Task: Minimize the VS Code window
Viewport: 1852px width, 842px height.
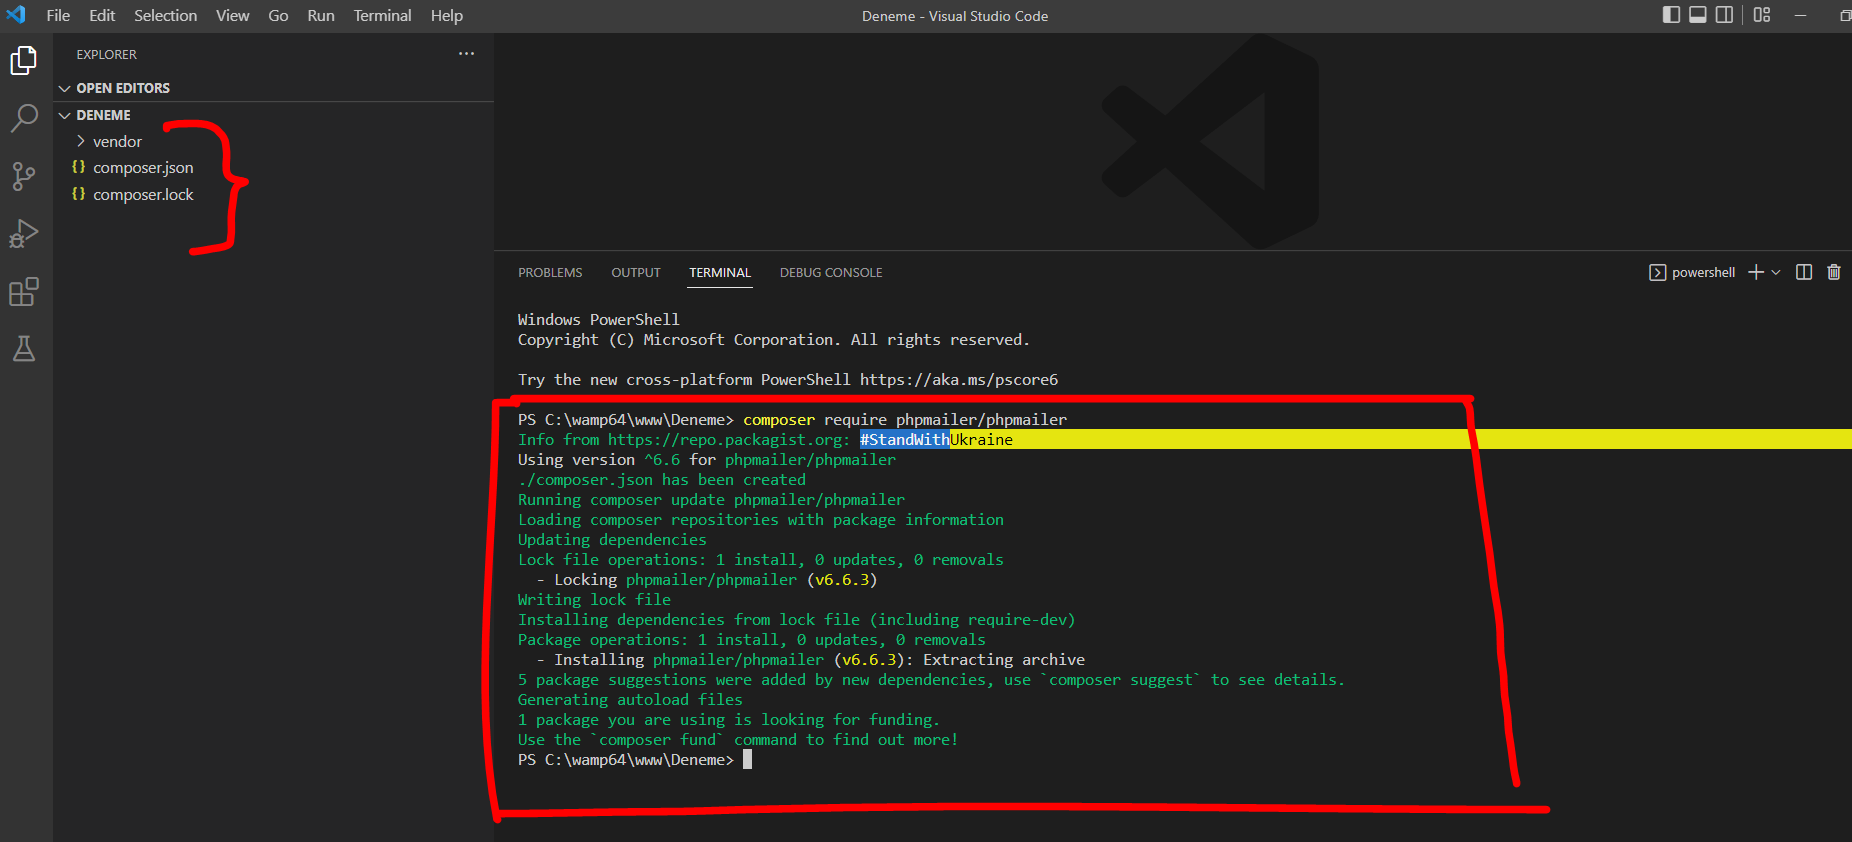Action: tap(1800, 15)
